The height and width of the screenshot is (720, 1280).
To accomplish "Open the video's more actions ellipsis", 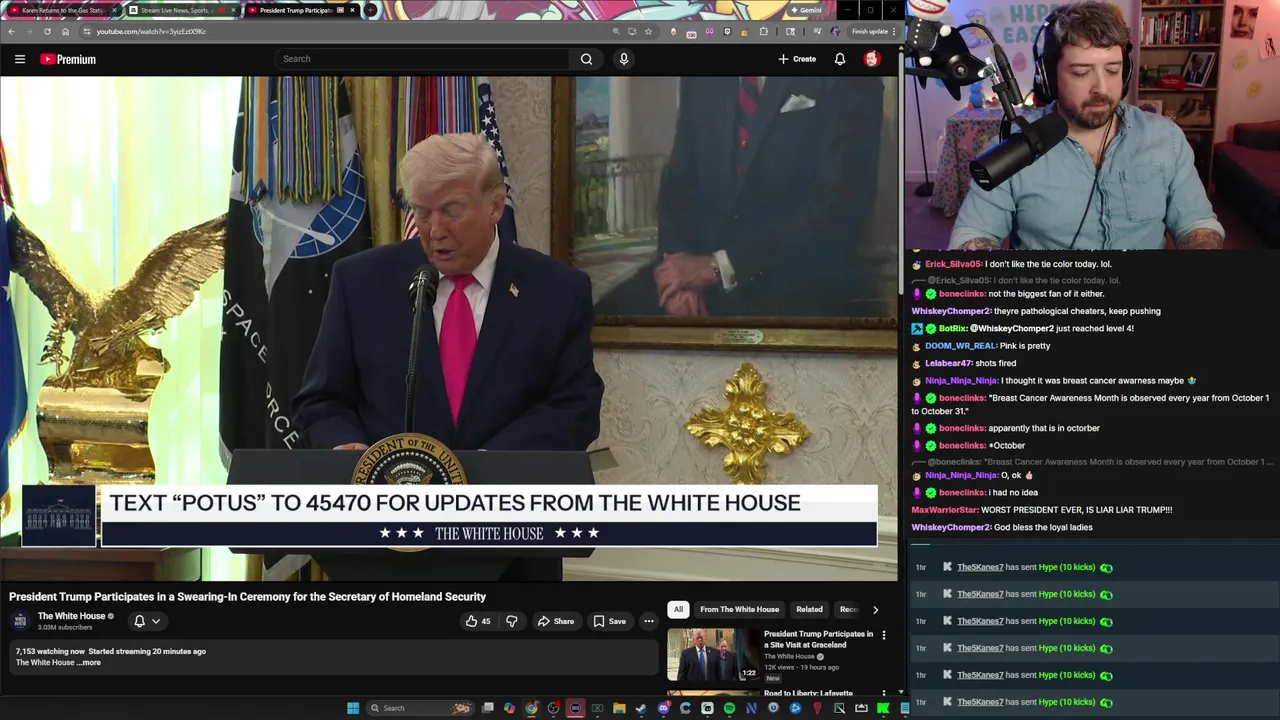I will pyautogui.click(x=649, y=621).
